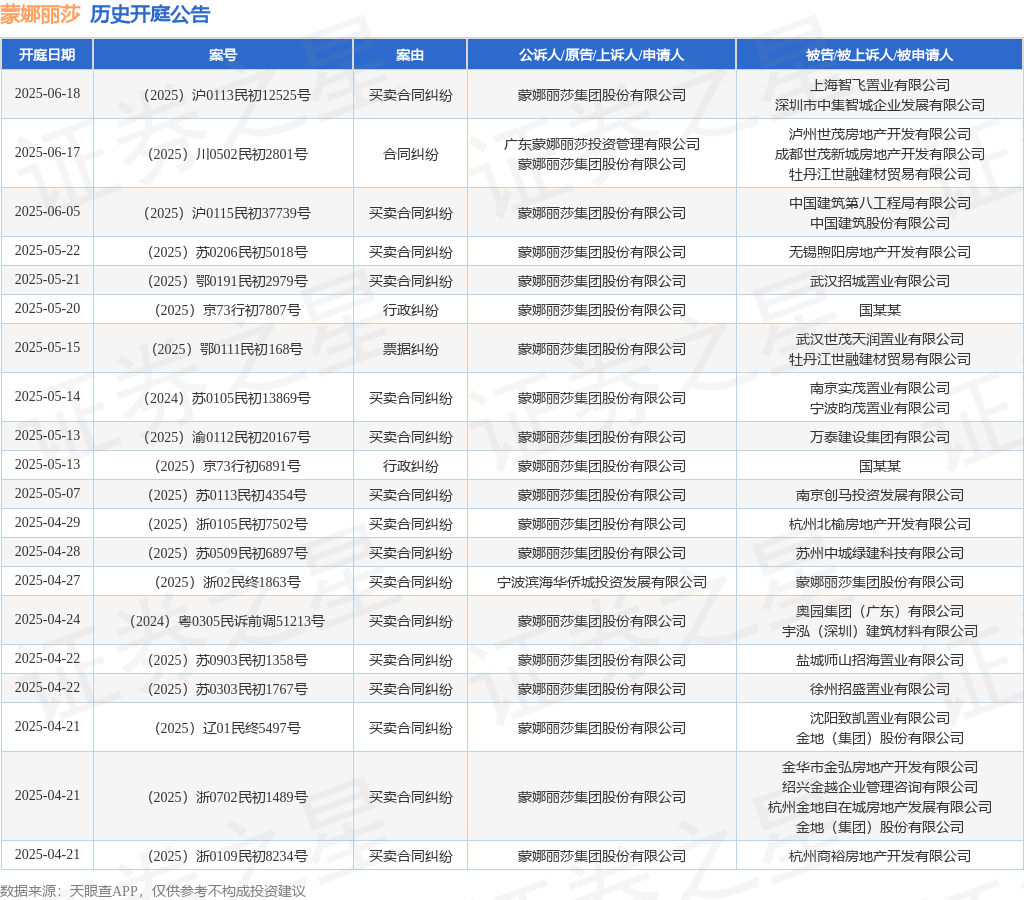The width and height of the screenshot is (1024, 900).
Task: Click defendant 中国建筑第八工程局有限公司
Action: click(880, 203)
